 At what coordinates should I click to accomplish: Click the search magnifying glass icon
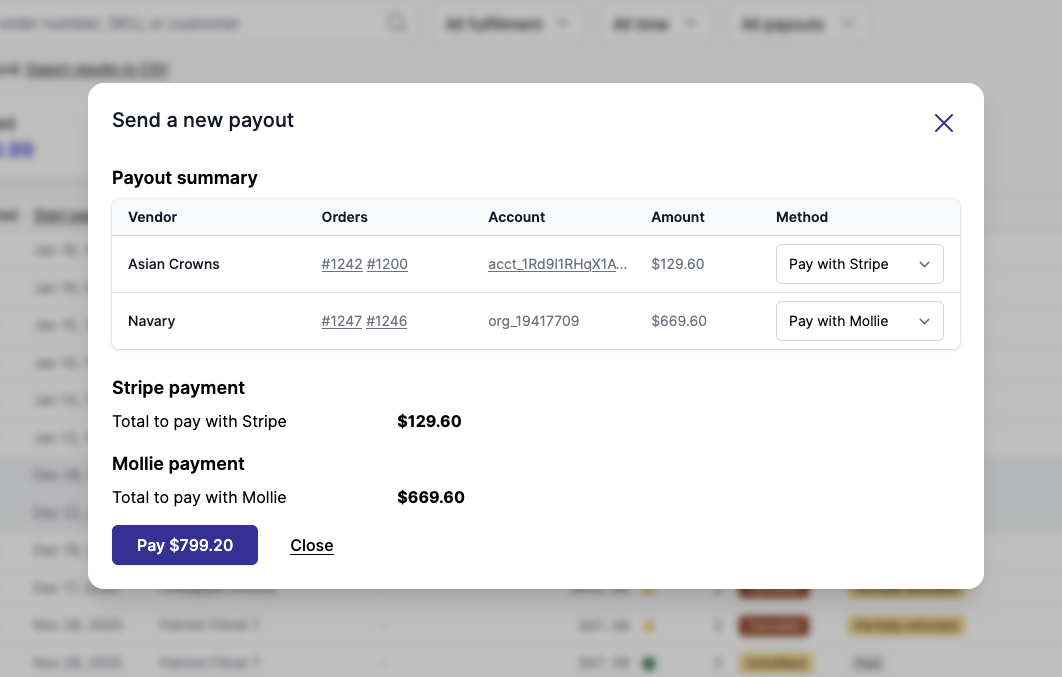coord(395,21)
